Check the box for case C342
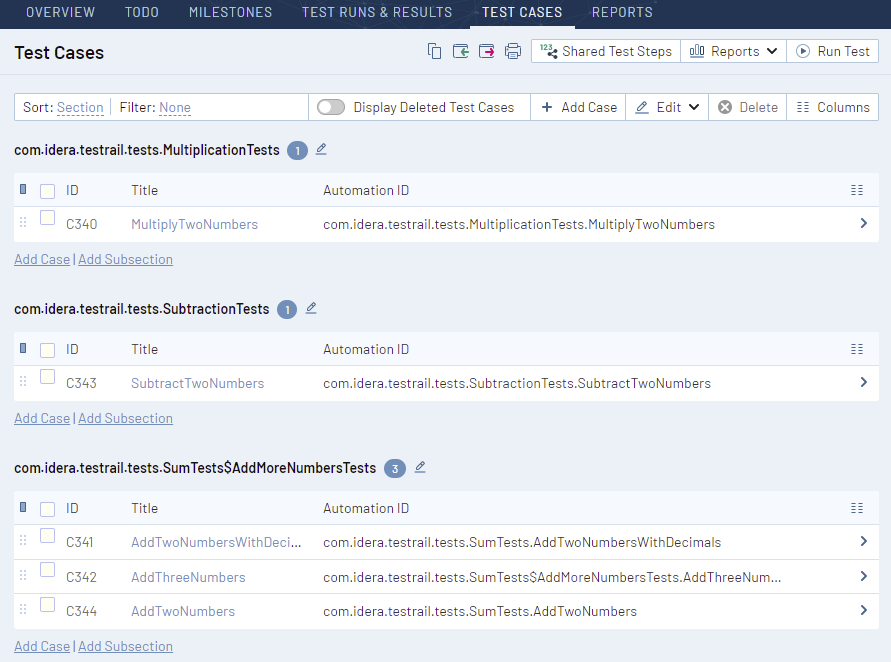Screen dimensions: 891x662 (48, 570)
